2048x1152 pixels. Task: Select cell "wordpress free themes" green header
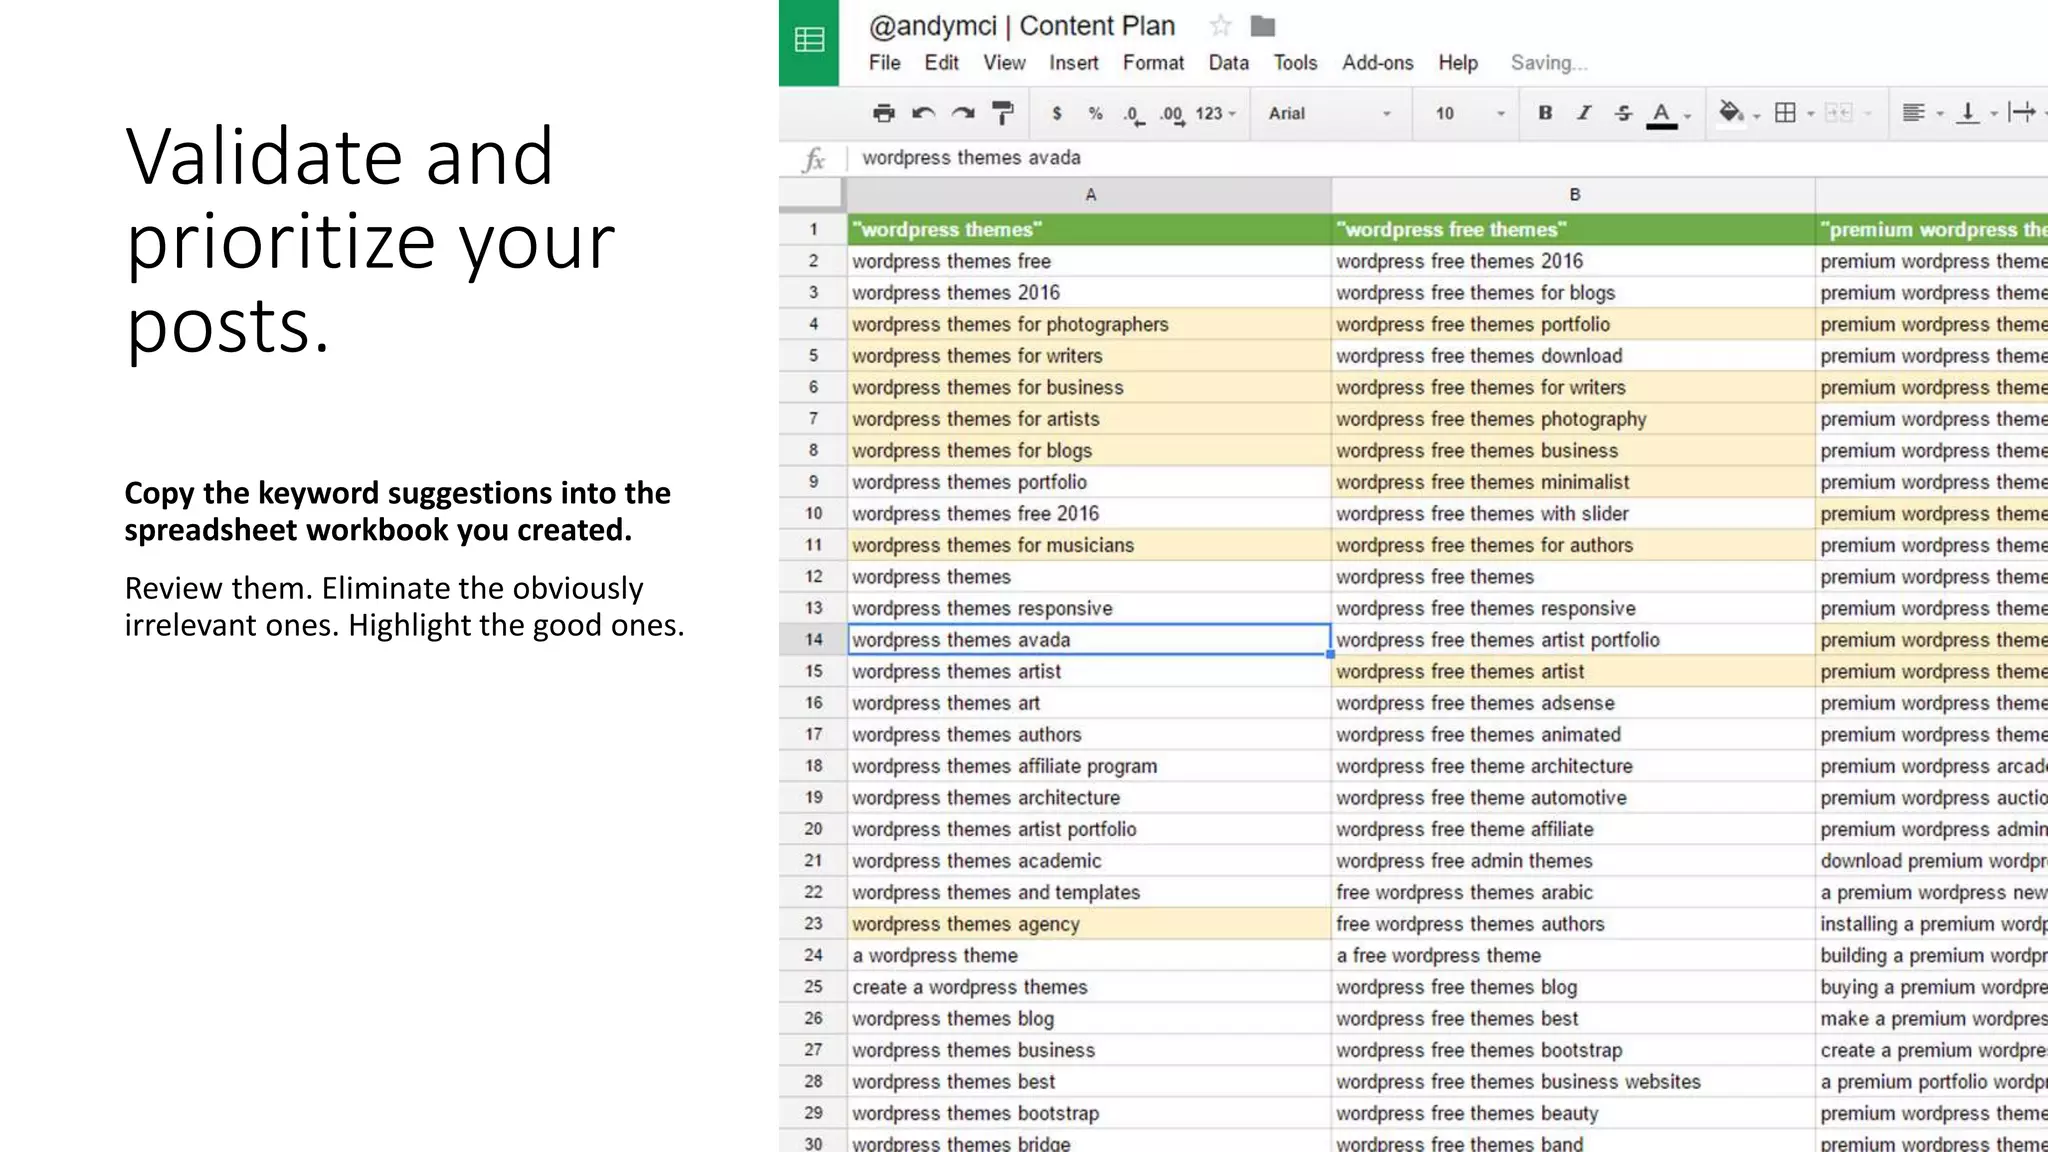pos(1573,229)
